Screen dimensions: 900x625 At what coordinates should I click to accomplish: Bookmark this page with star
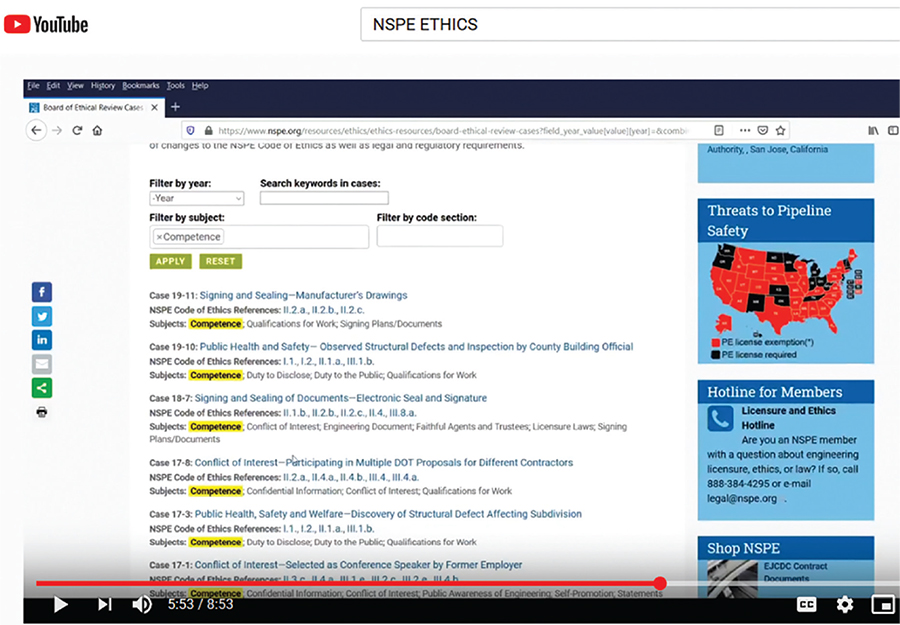pyautogui.click(x=780, y=130)
